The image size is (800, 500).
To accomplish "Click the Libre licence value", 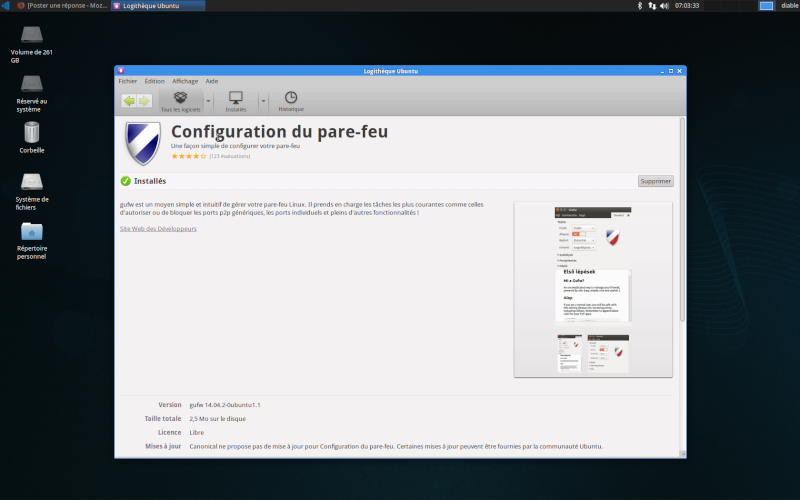I will click(x=196, y=432).
